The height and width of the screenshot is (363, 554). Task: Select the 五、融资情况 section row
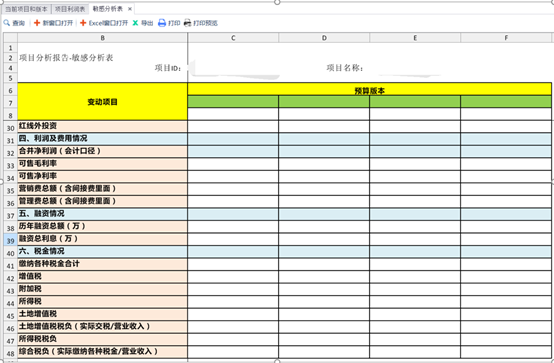[x=102, y=214]
